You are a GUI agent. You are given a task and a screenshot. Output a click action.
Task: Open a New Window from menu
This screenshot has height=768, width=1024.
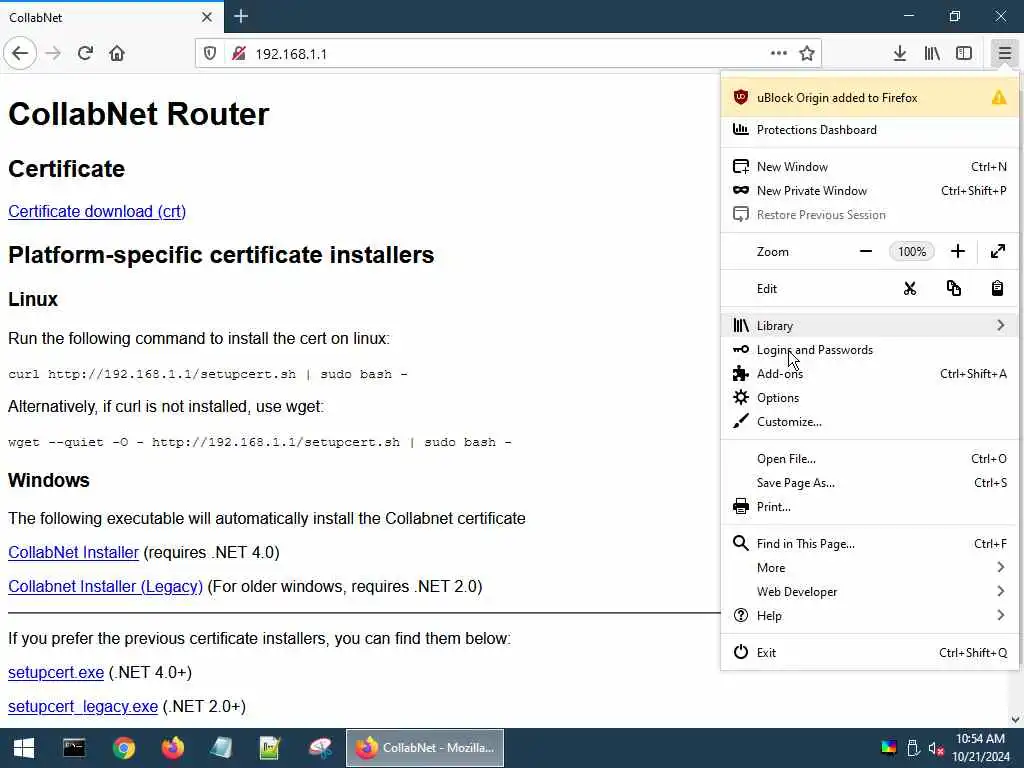870,167
